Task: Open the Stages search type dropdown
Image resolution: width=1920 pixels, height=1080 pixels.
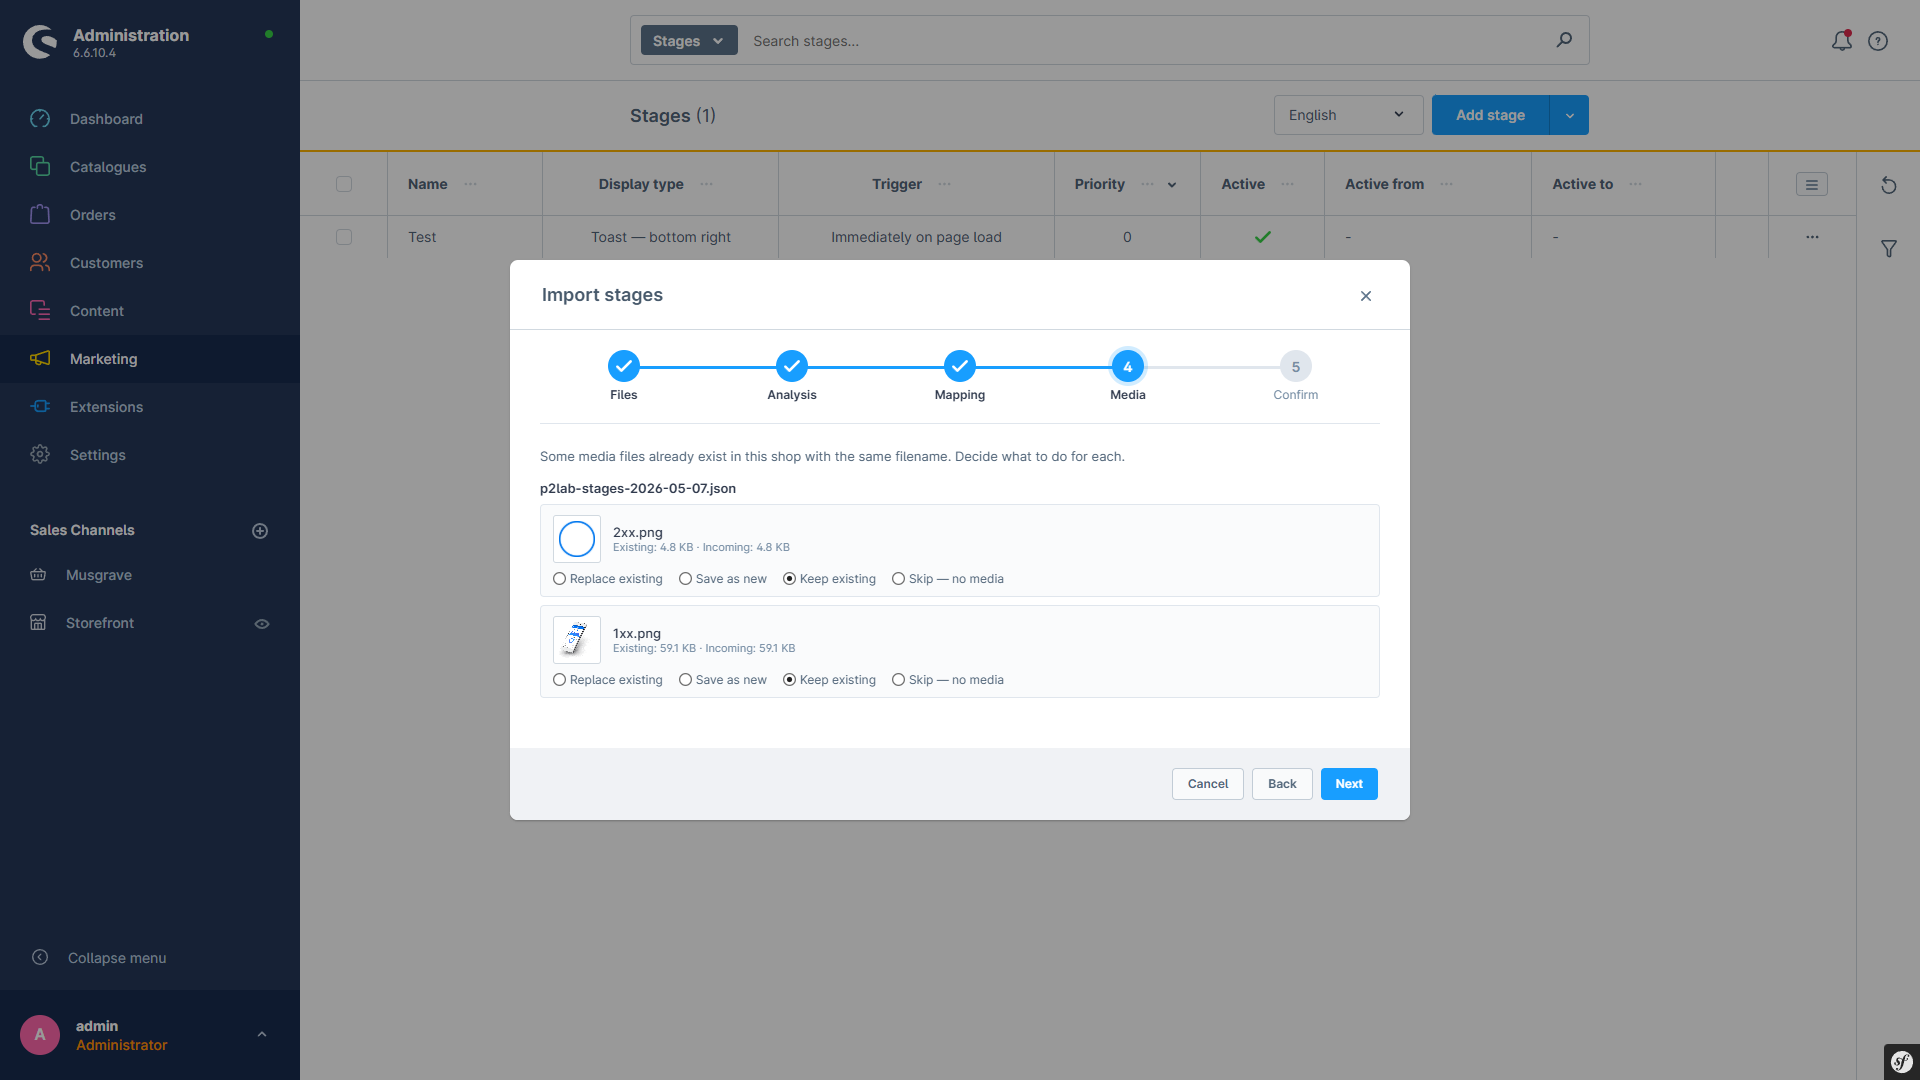Action: (x=688, y=41)
